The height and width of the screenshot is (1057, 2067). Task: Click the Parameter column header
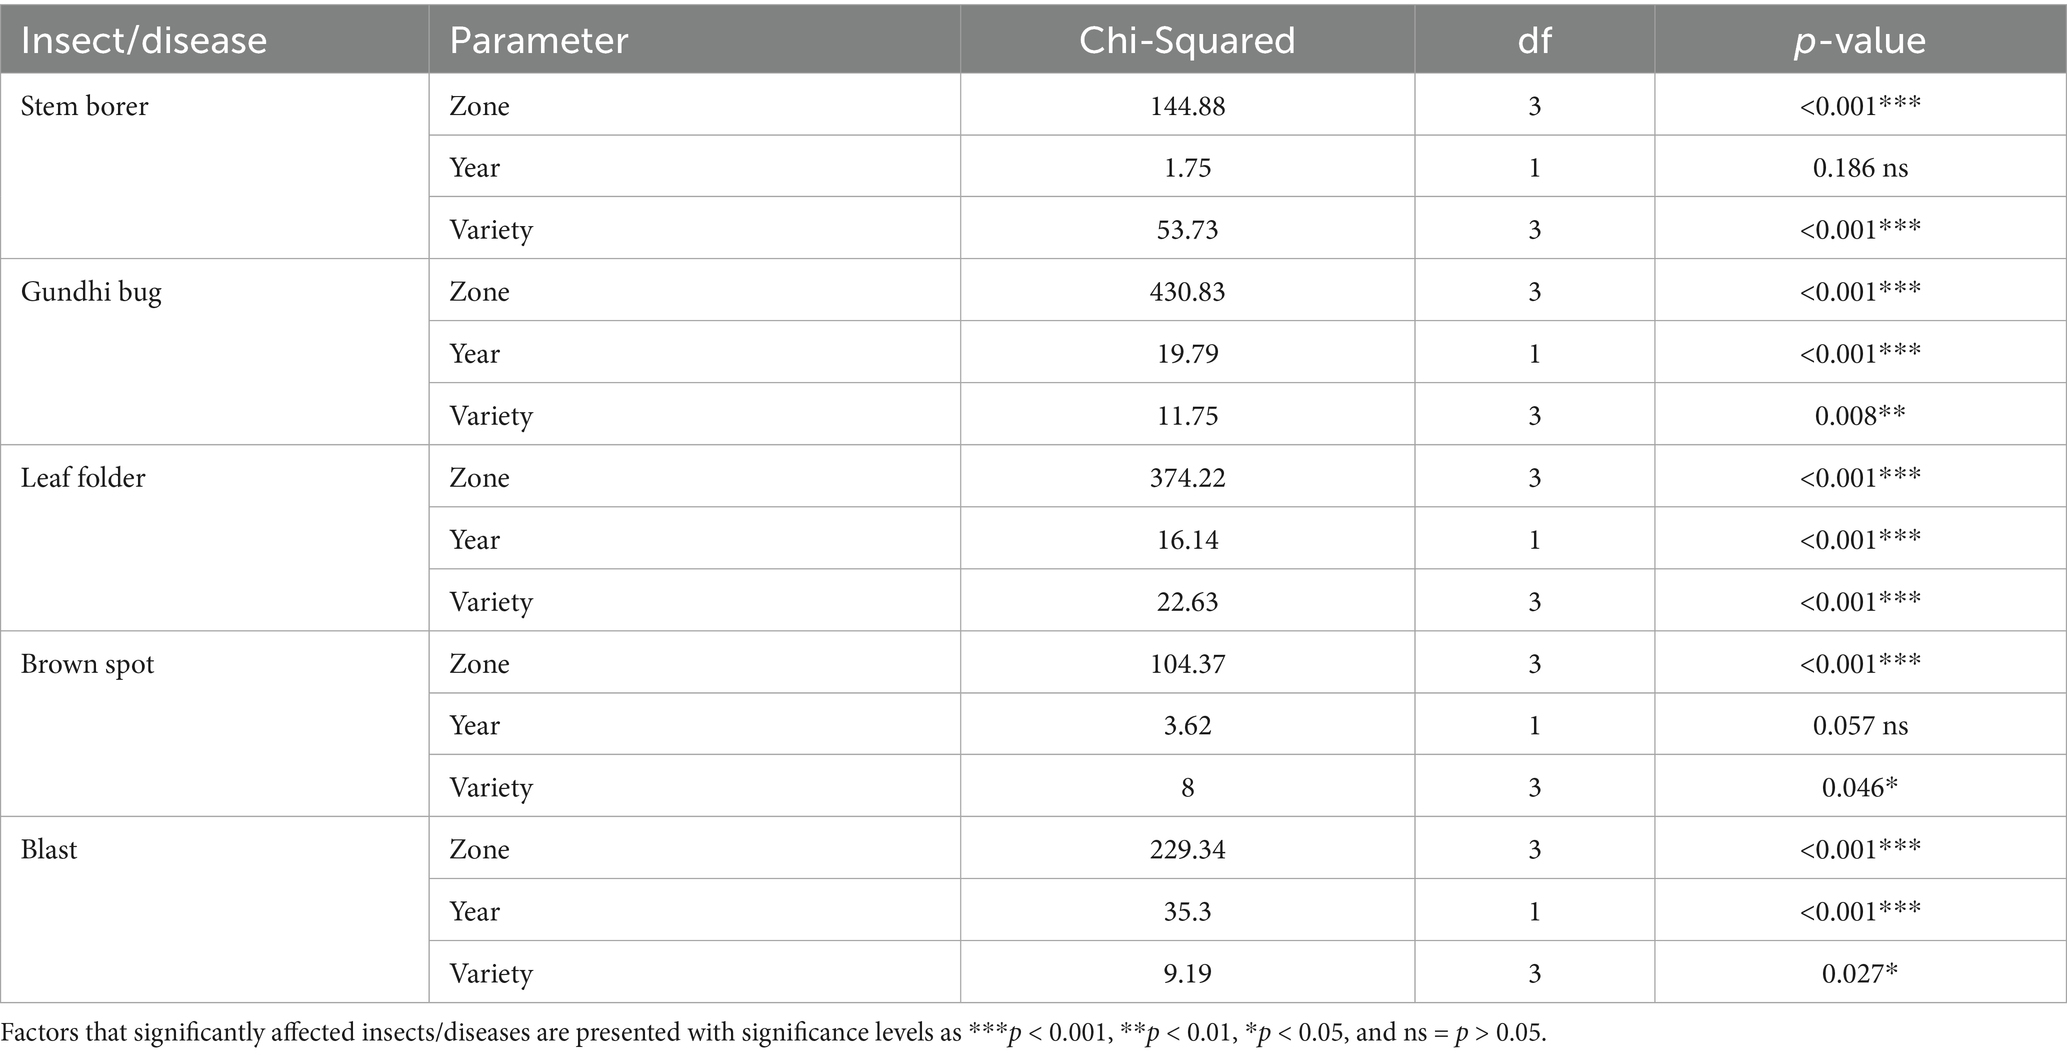(538, 40)
